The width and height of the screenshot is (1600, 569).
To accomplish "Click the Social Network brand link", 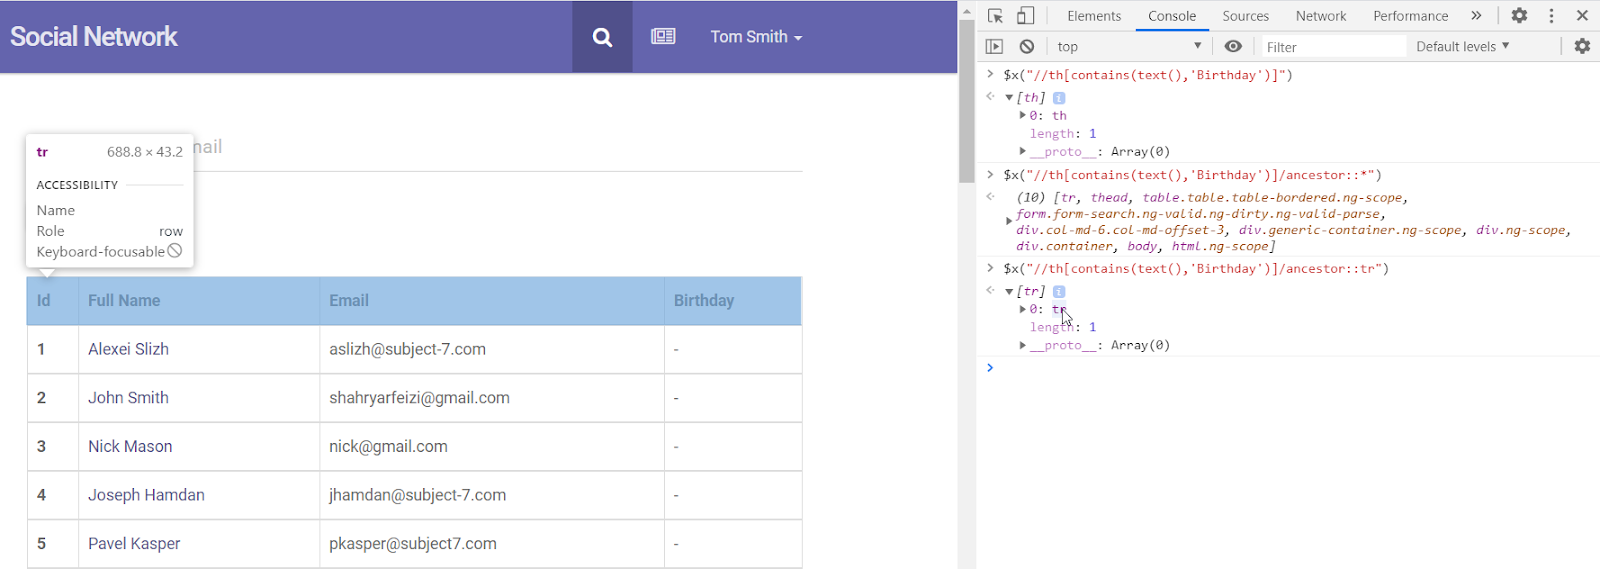I will 94,37.
